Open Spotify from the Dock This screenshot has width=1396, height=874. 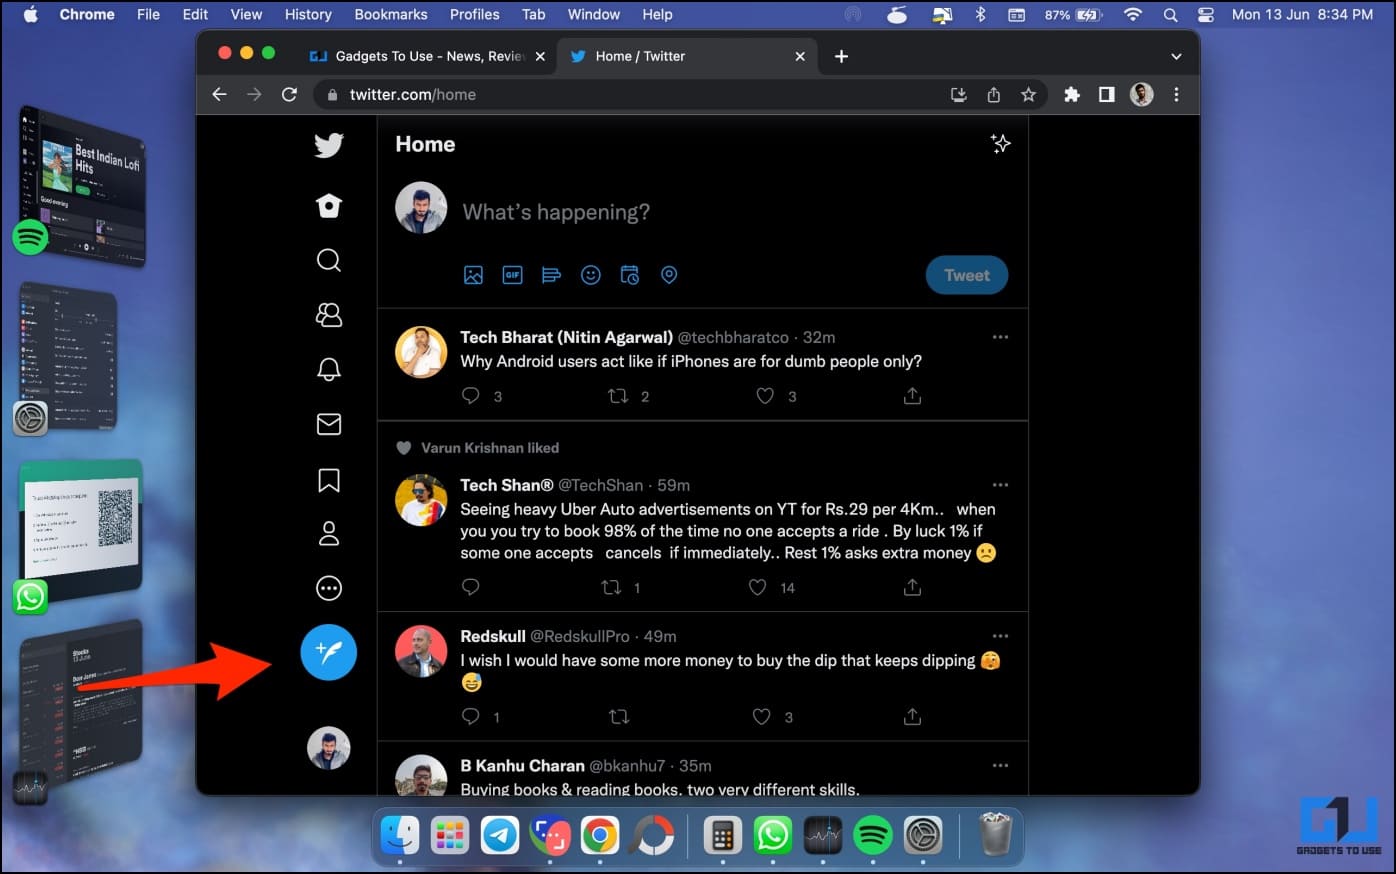(873, 835)
